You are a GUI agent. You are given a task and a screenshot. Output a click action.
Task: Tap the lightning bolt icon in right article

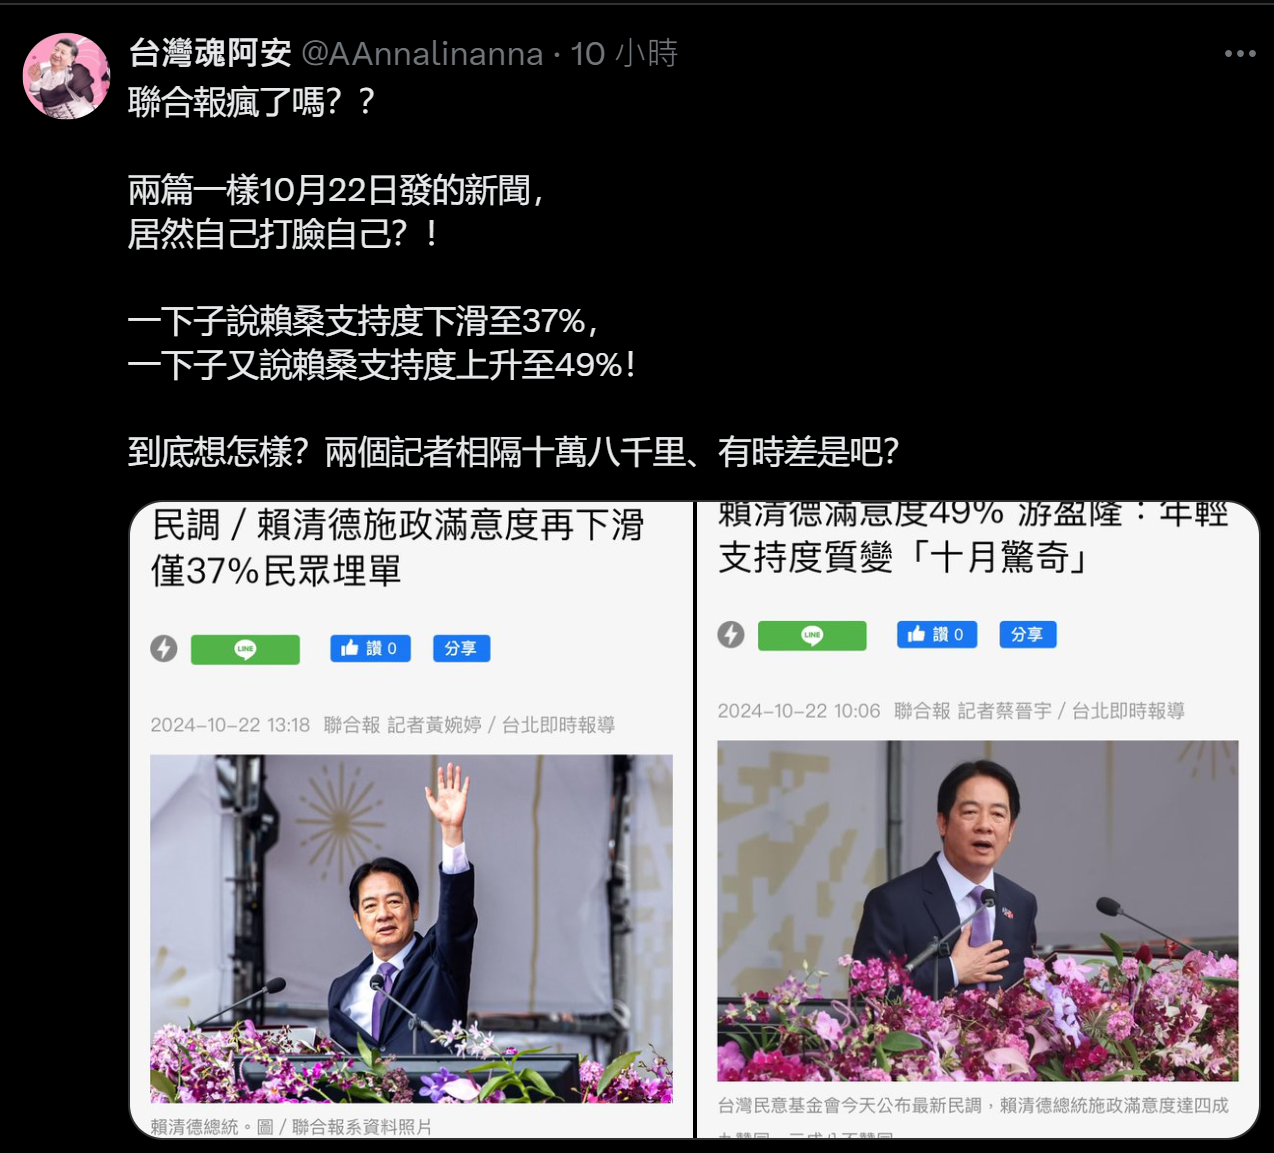731,634
